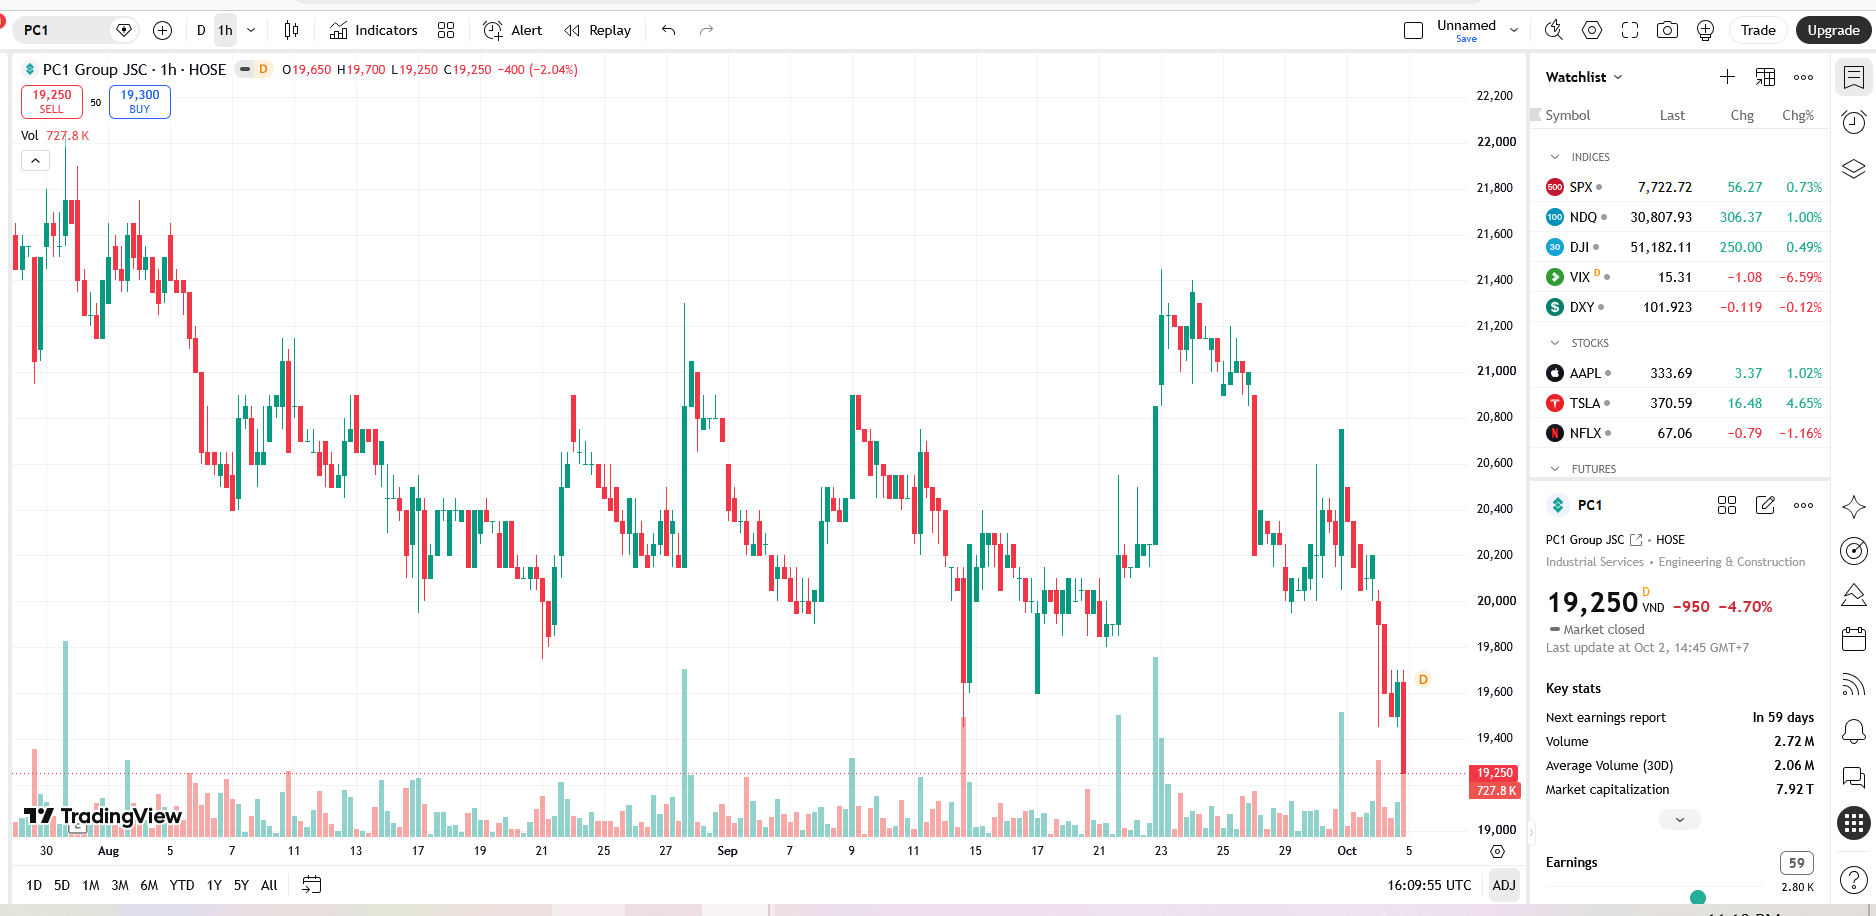Open chart settings hexagon icon
The image size is (1876, 916).
(1592, 30)
